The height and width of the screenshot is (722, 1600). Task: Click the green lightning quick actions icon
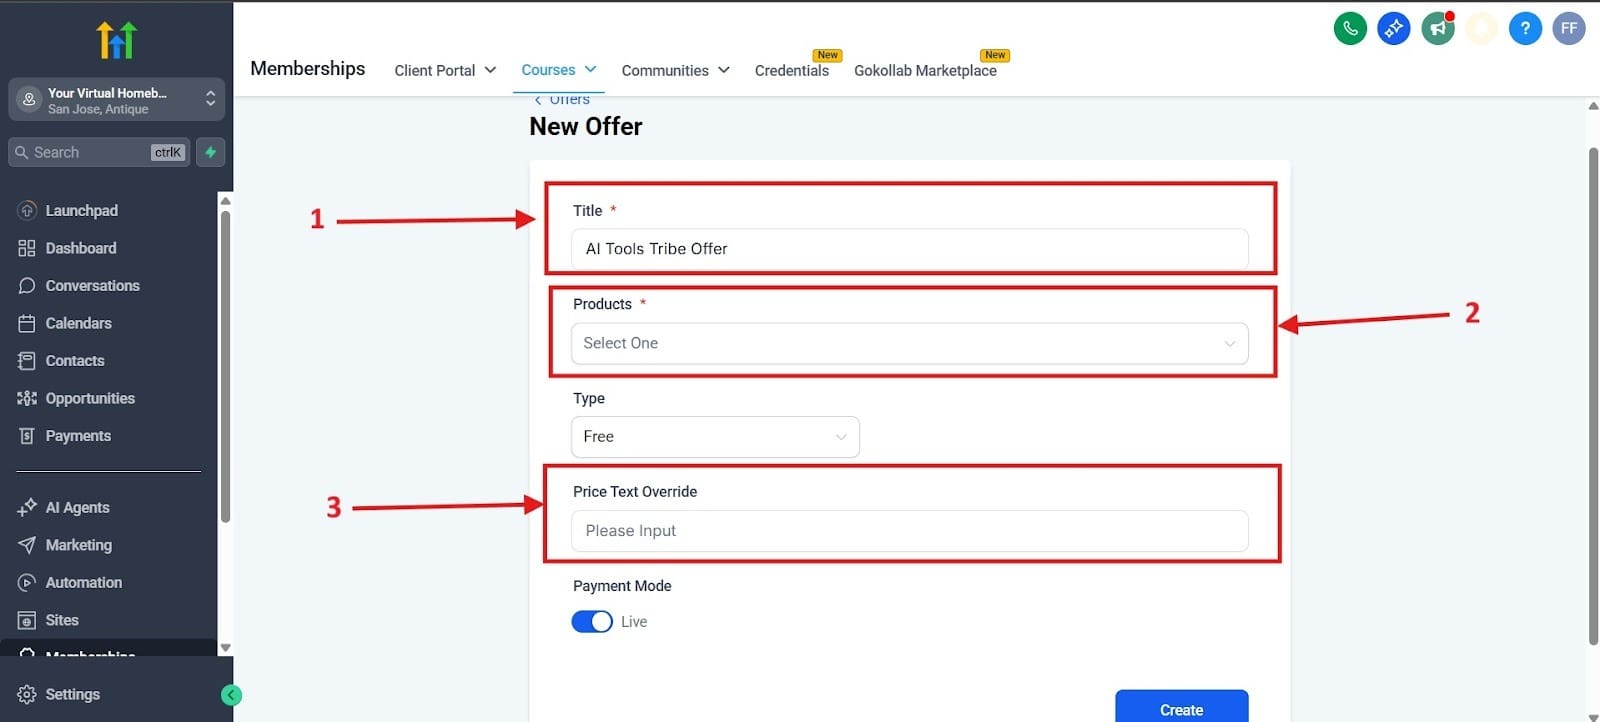[x=210, y=152]
